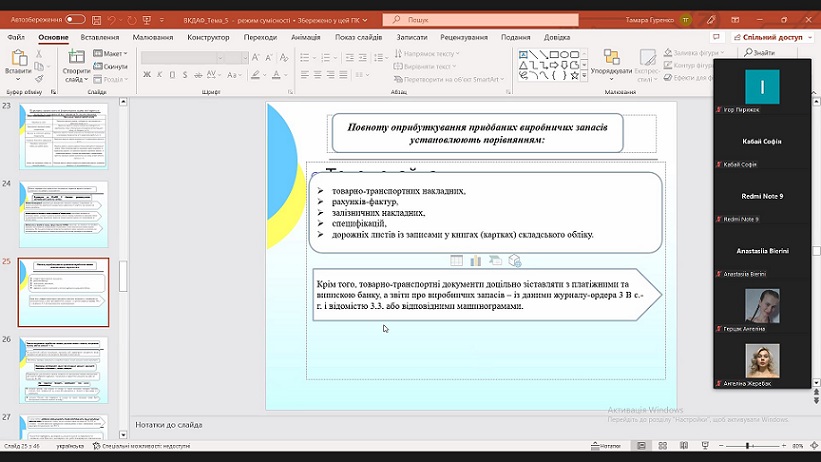Click the insert chart placeholder icon
The height and width of the screenshot is (462, 821).
point(475,261)
